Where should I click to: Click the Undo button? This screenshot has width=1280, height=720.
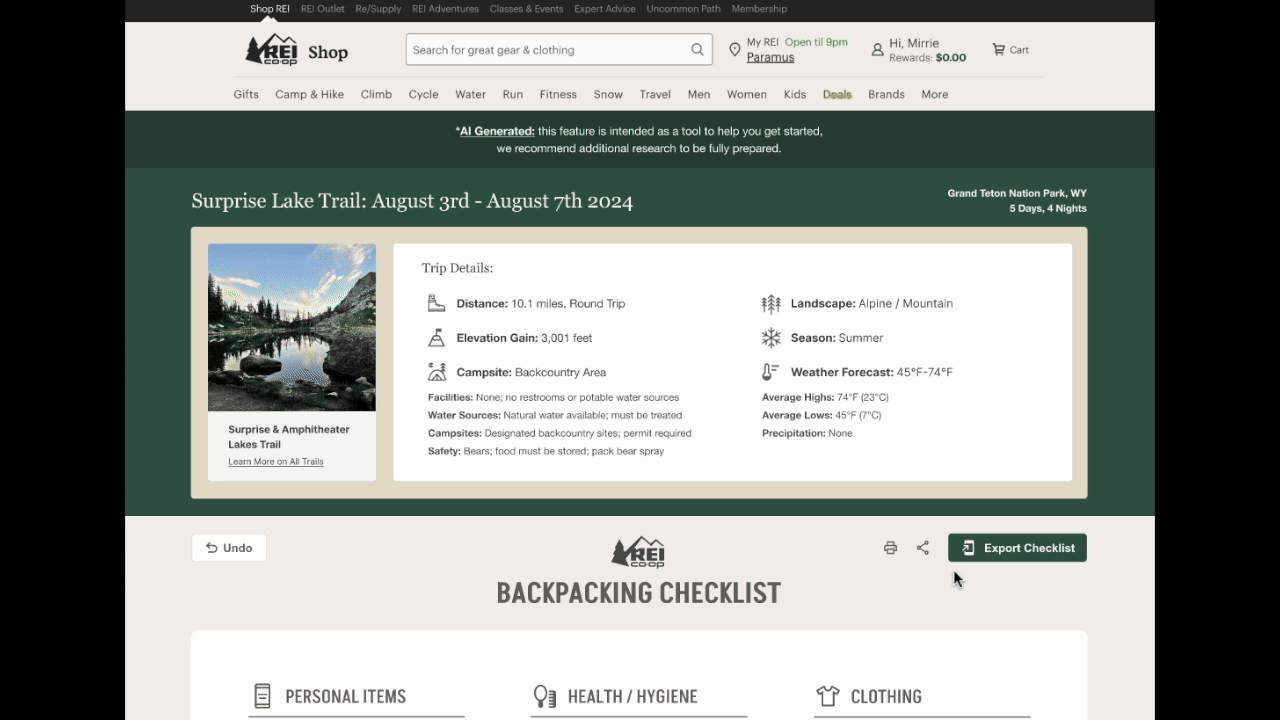(x=229, y=548)
